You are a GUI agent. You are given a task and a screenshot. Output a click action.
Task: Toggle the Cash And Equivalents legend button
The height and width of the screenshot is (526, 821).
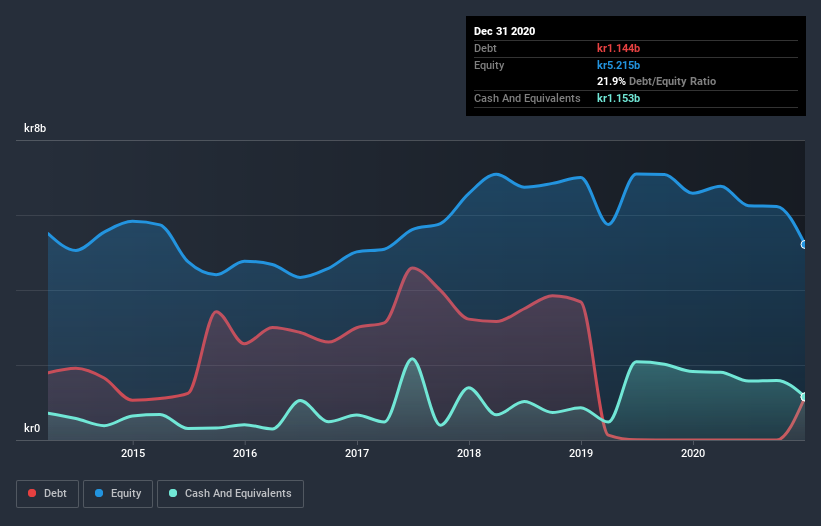coord(230,494)
